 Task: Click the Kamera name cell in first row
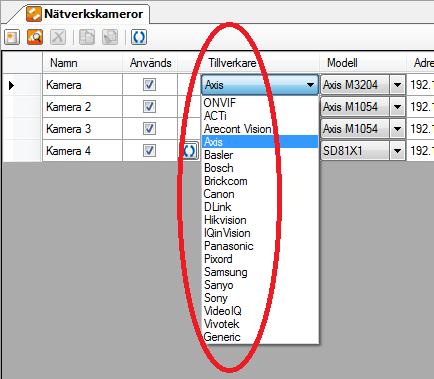point(82,85)
